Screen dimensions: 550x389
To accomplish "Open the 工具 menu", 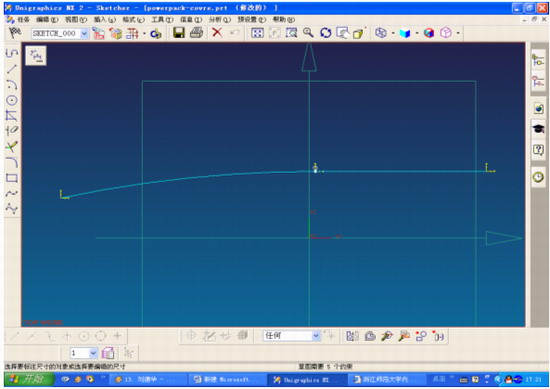I will pos(162,20).
